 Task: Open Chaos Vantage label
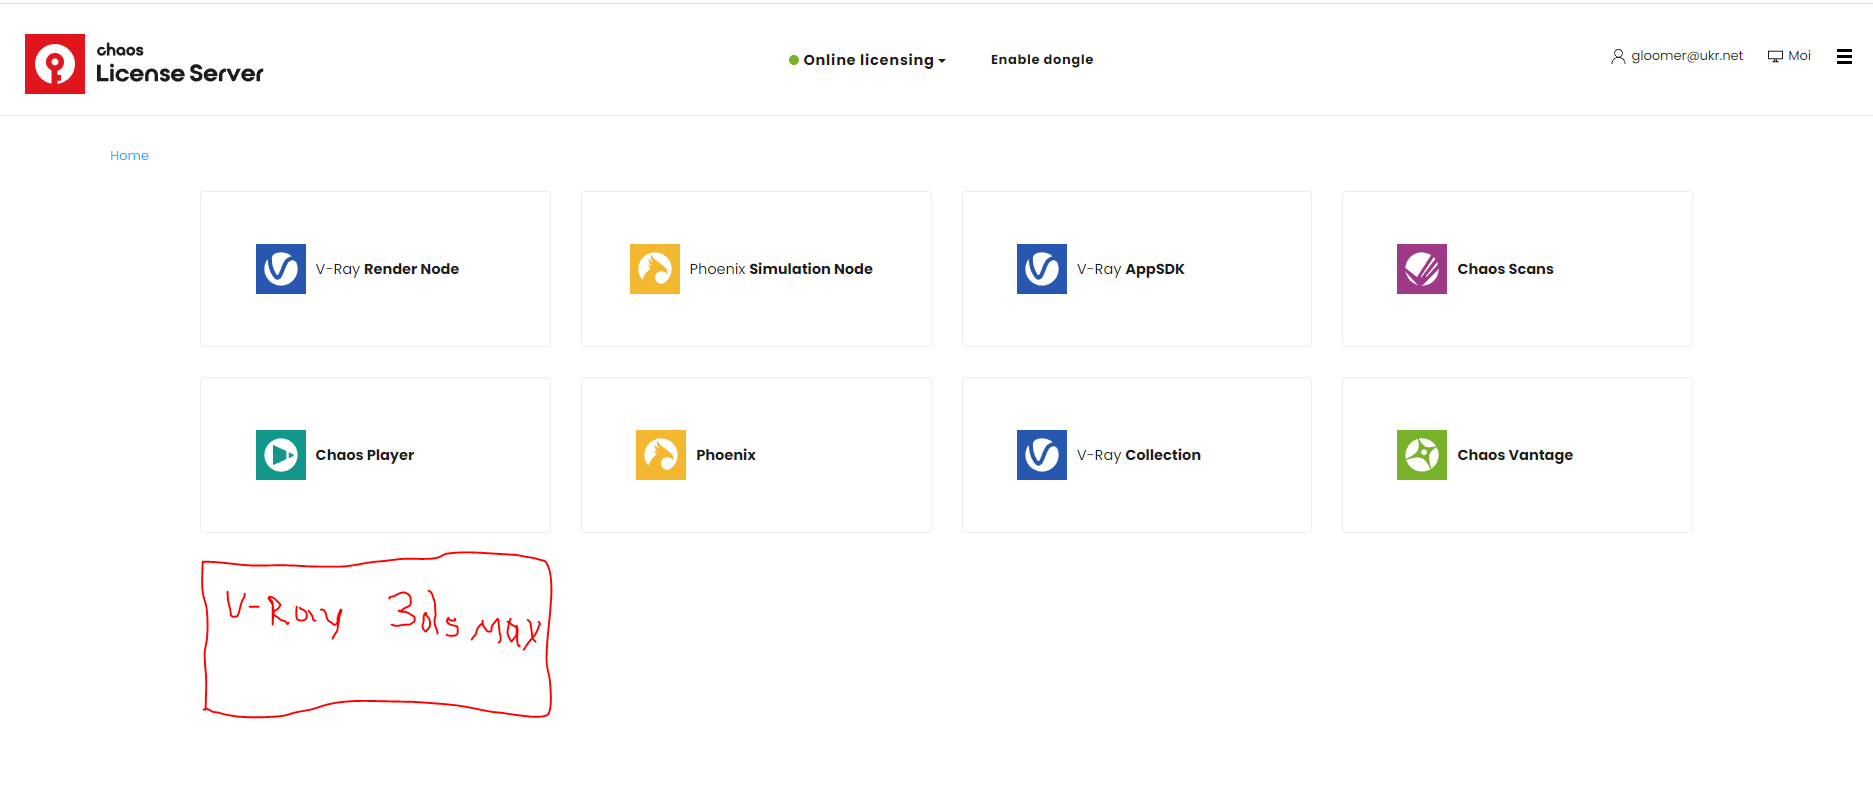click(1515, 455)
